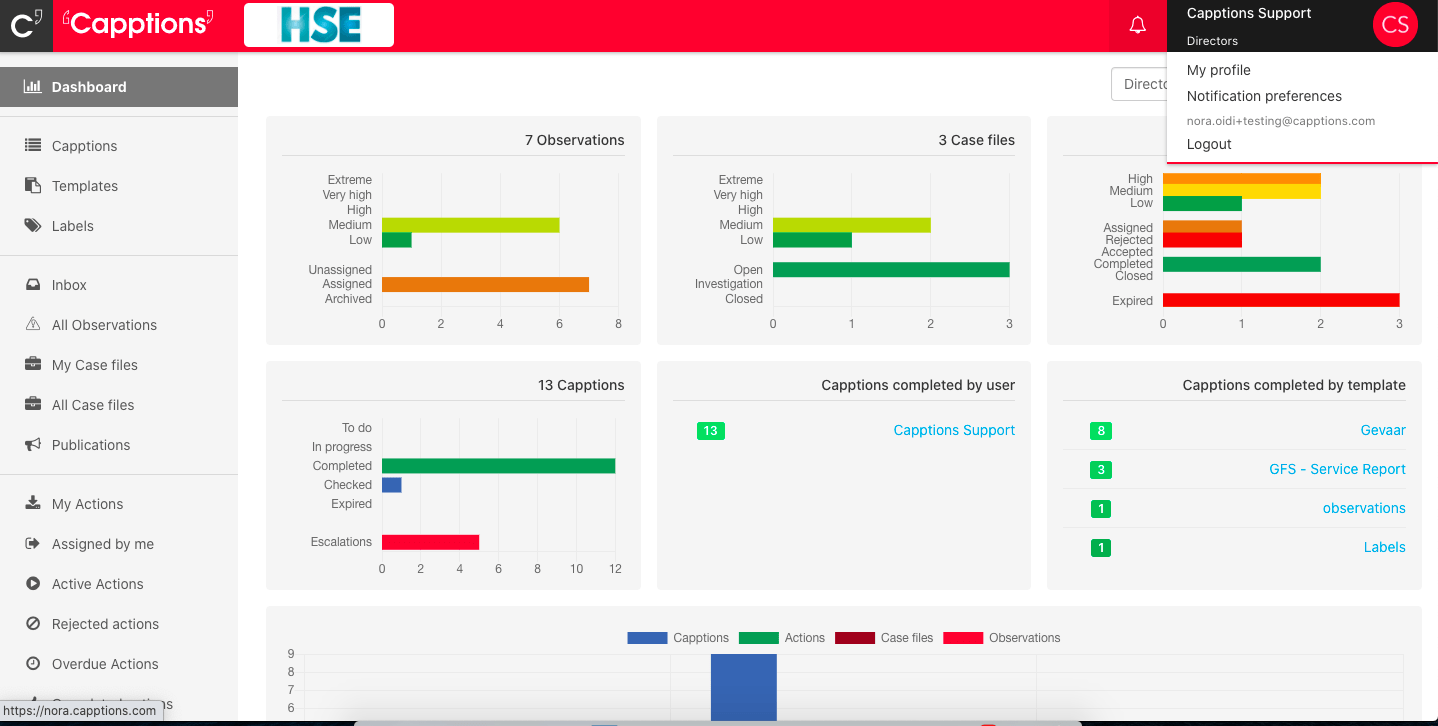Open Labels in the sidebar

(x=73, y=226)
